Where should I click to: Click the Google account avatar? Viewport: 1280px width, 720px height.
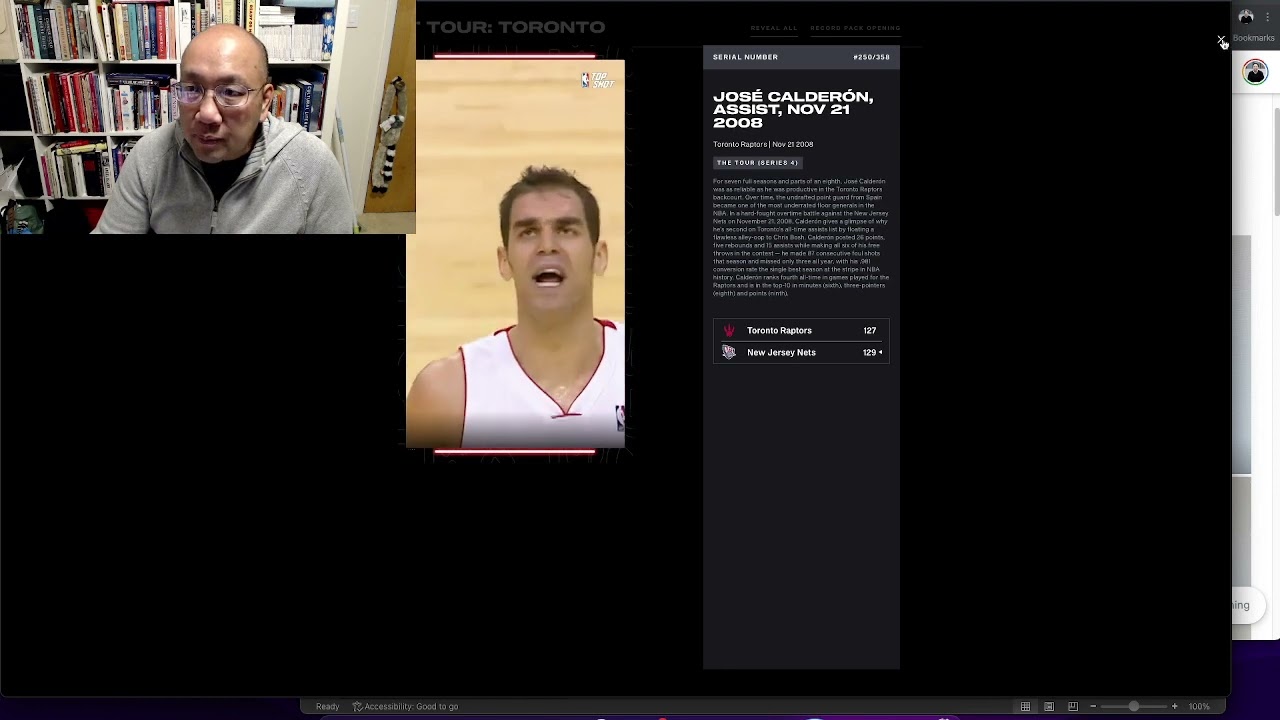click(x=1255, y=72)
